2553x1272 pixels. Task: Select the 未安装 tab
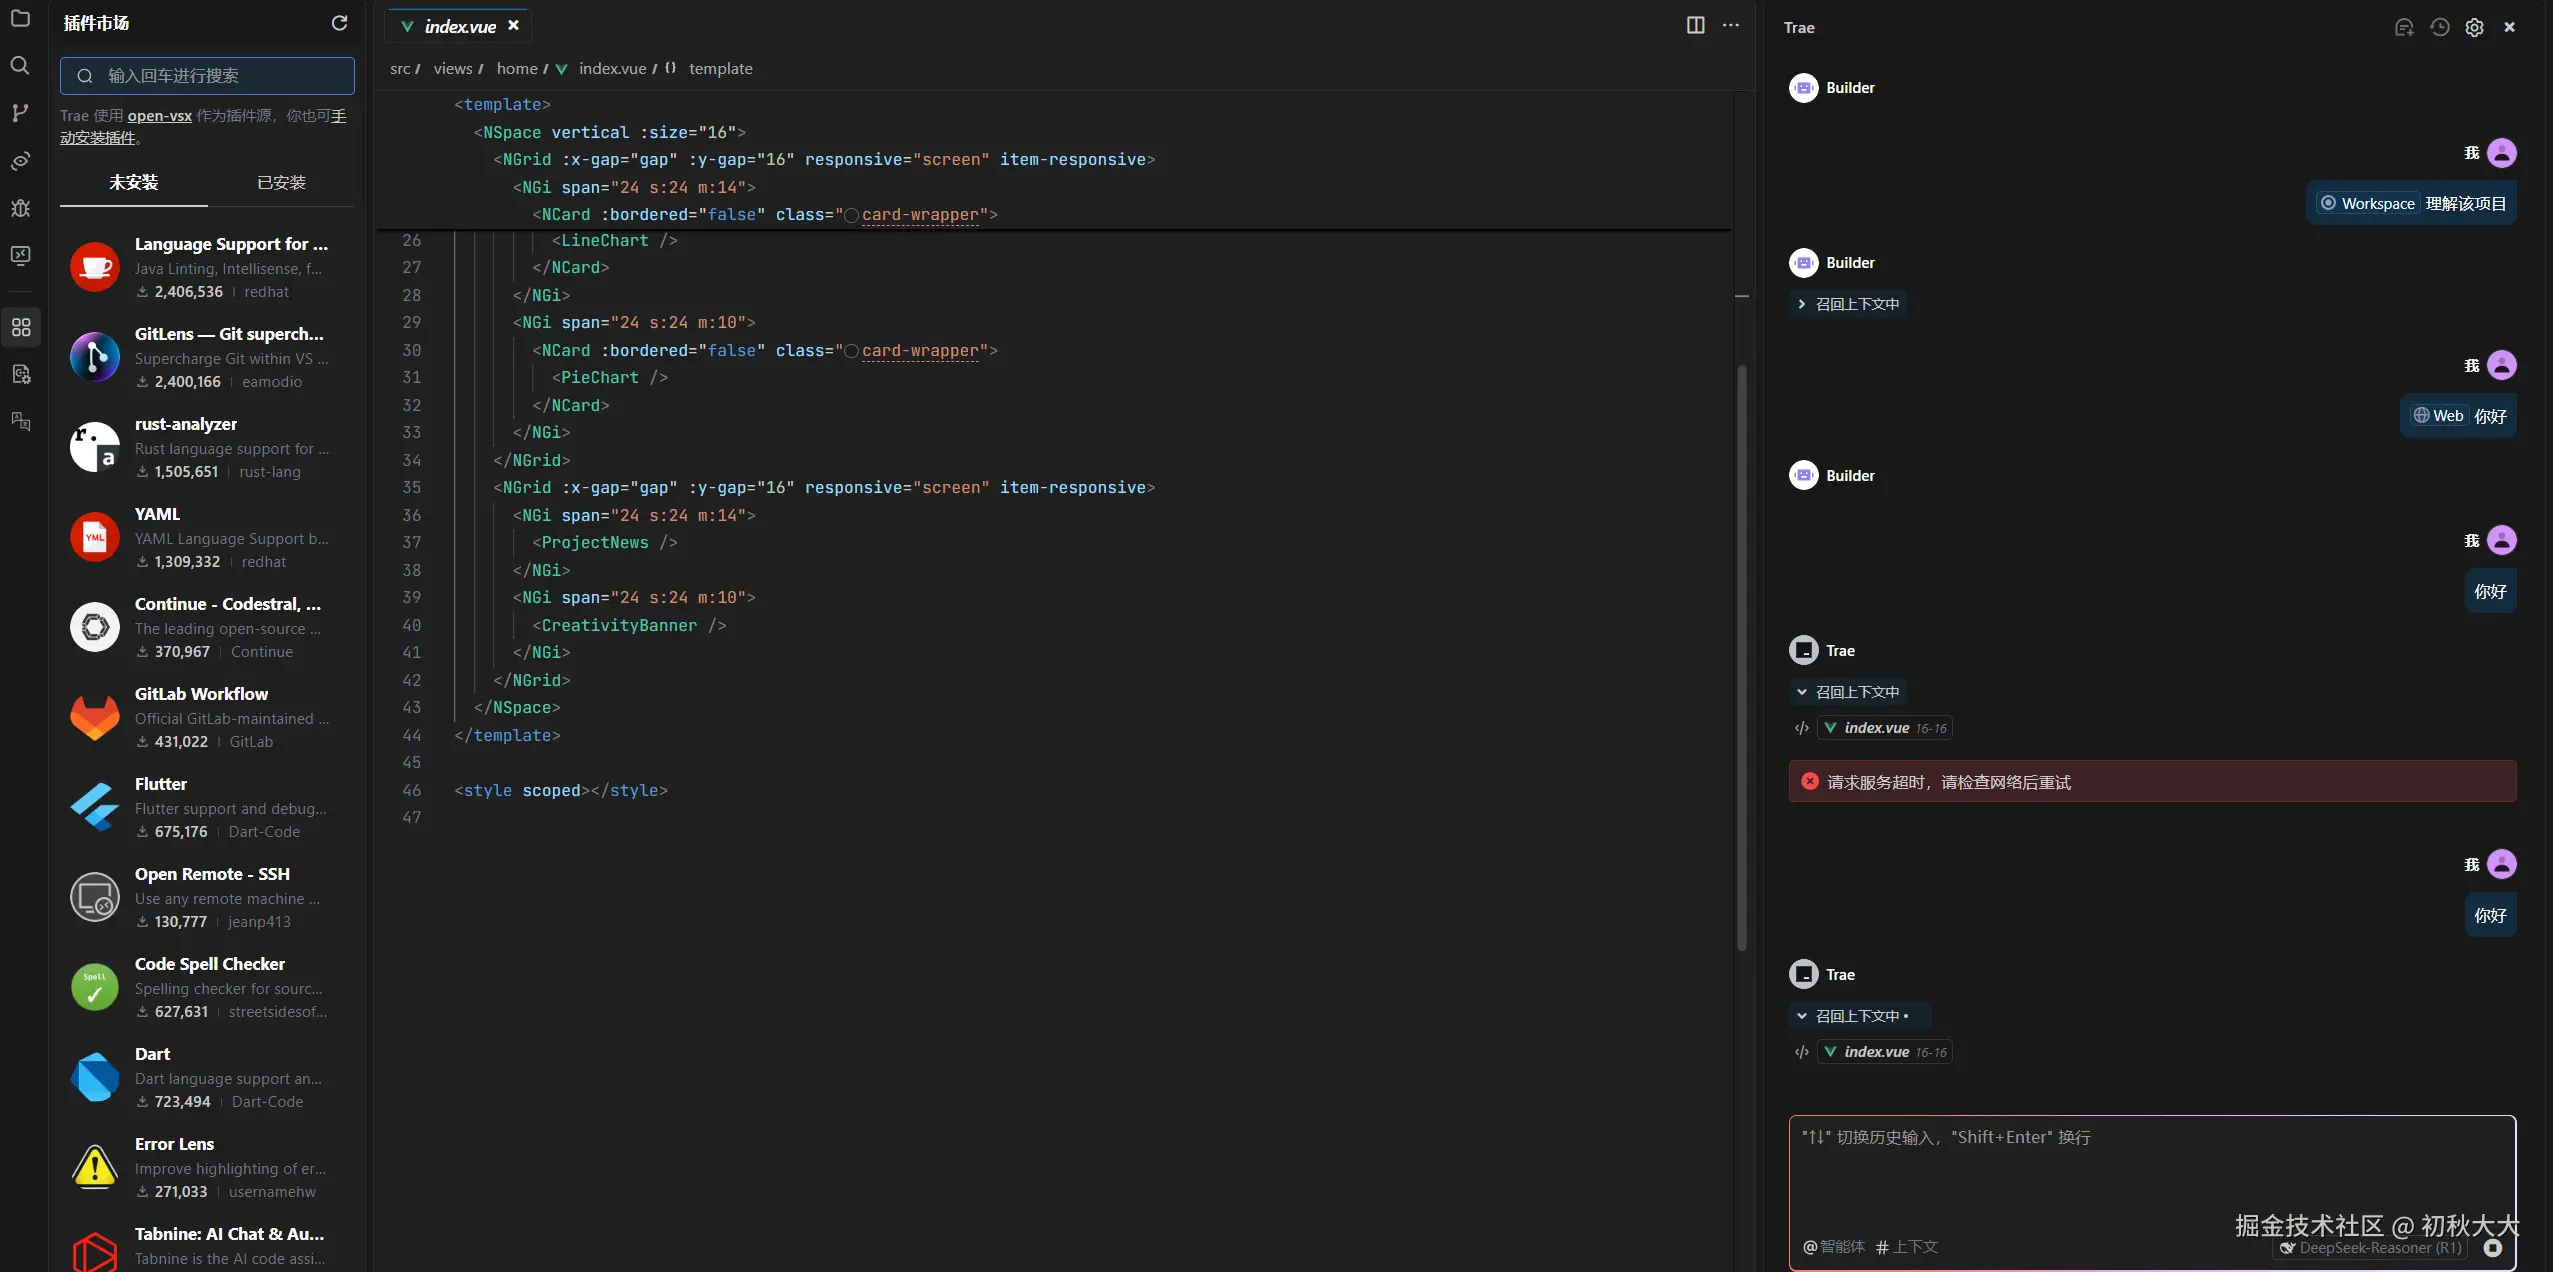click(x=133, y=183)
